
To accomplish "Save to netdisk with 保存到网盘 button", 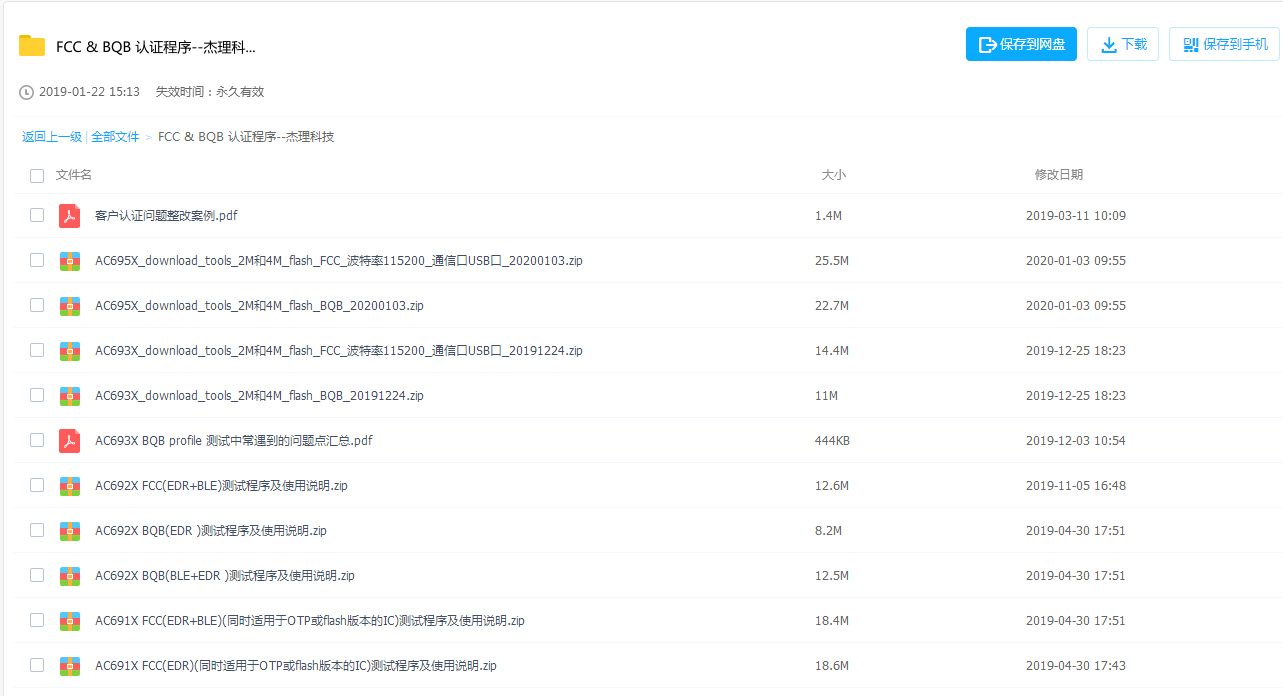I will 1021,44.
